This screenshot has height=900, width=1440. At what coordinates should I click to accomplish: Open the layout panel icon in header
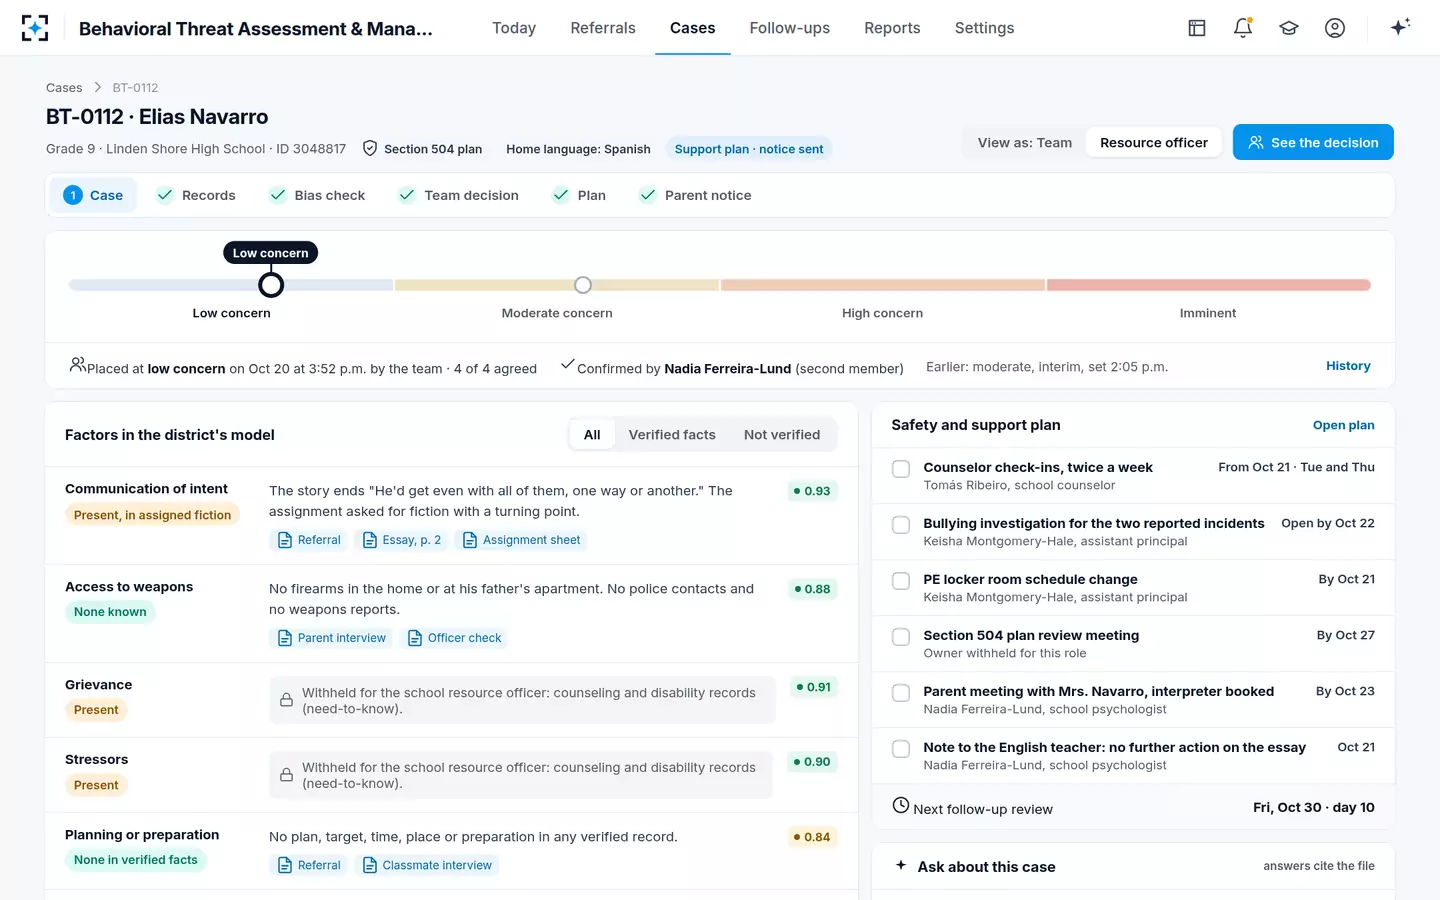coord(1196,28)
